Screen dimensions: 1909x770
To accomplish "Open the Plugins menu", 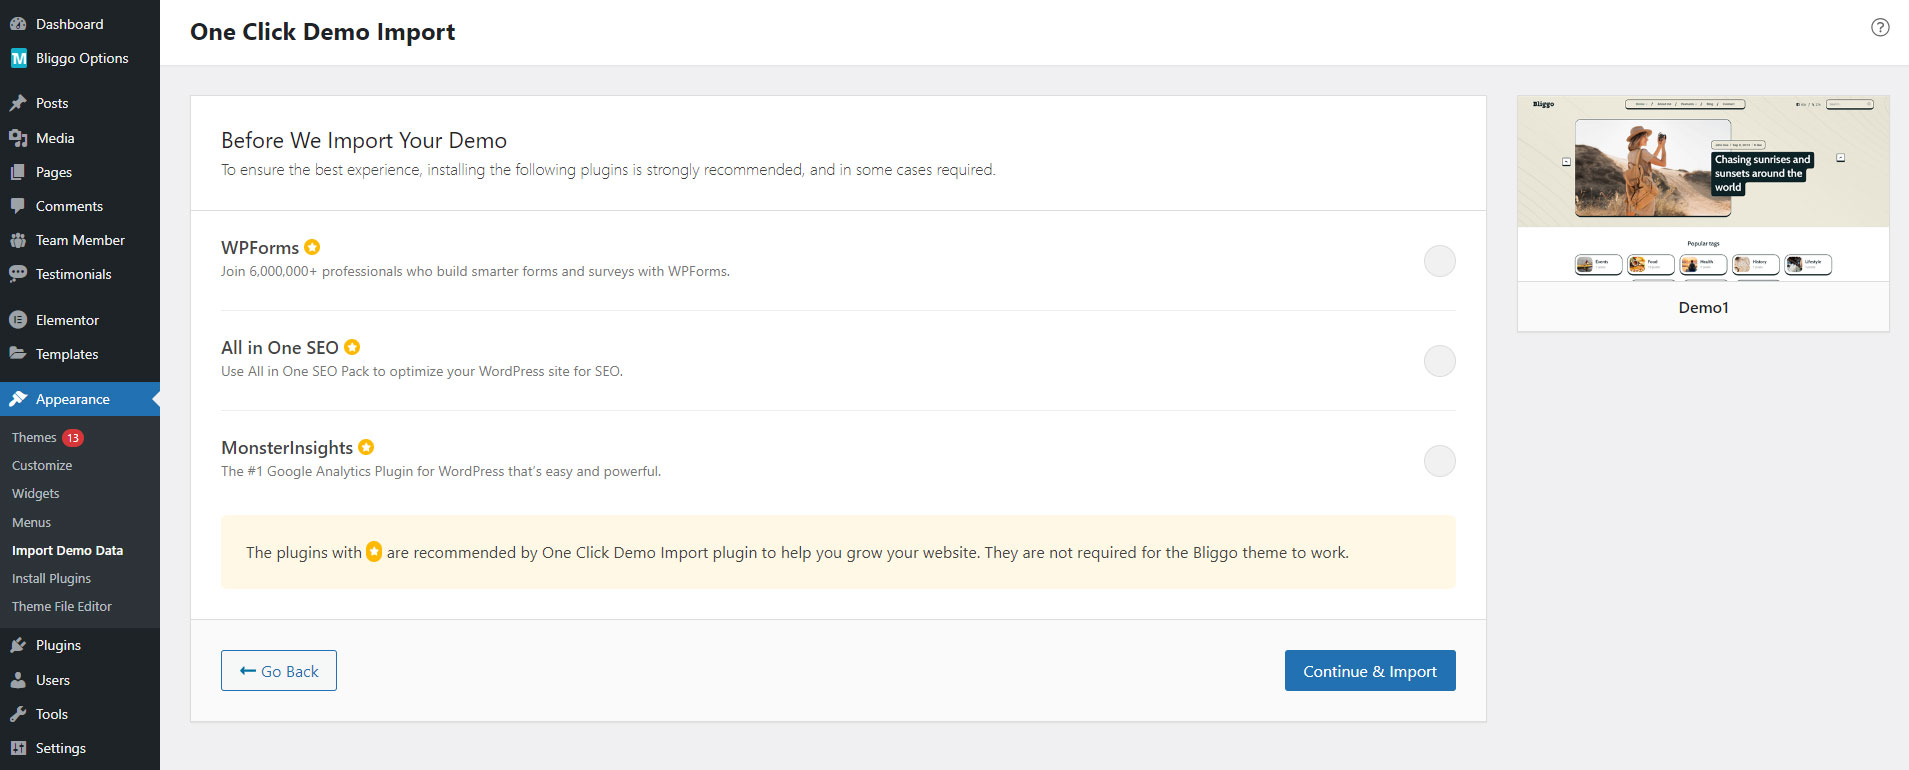I will (80, 645).
